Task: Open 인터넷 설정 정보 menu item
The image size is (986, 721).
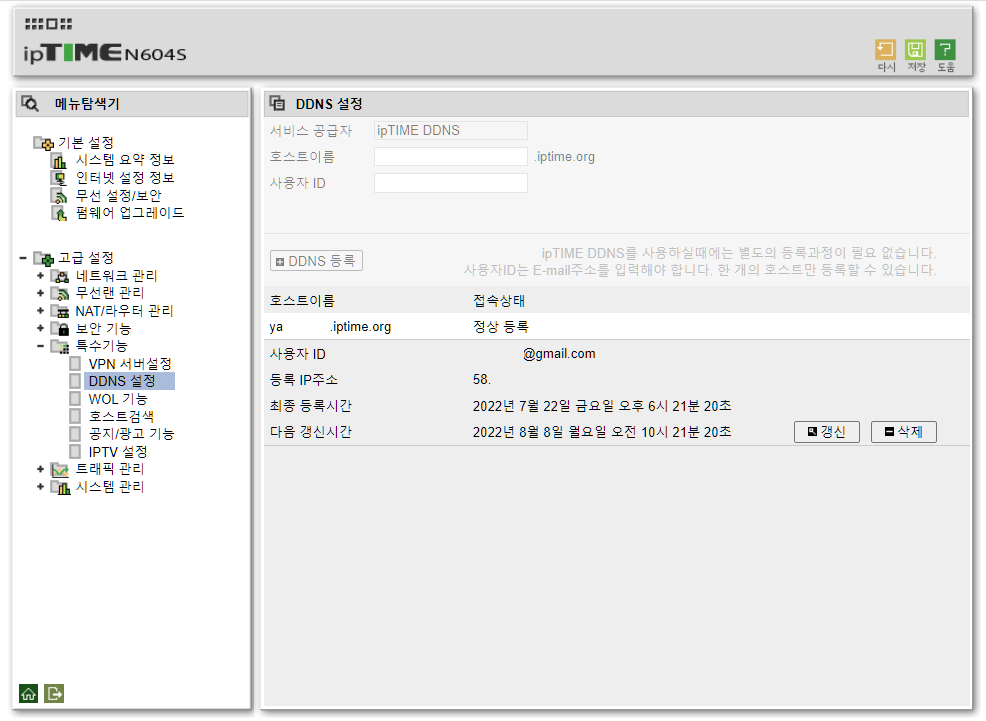Action: pyautogui.click(x=125, y=178)
